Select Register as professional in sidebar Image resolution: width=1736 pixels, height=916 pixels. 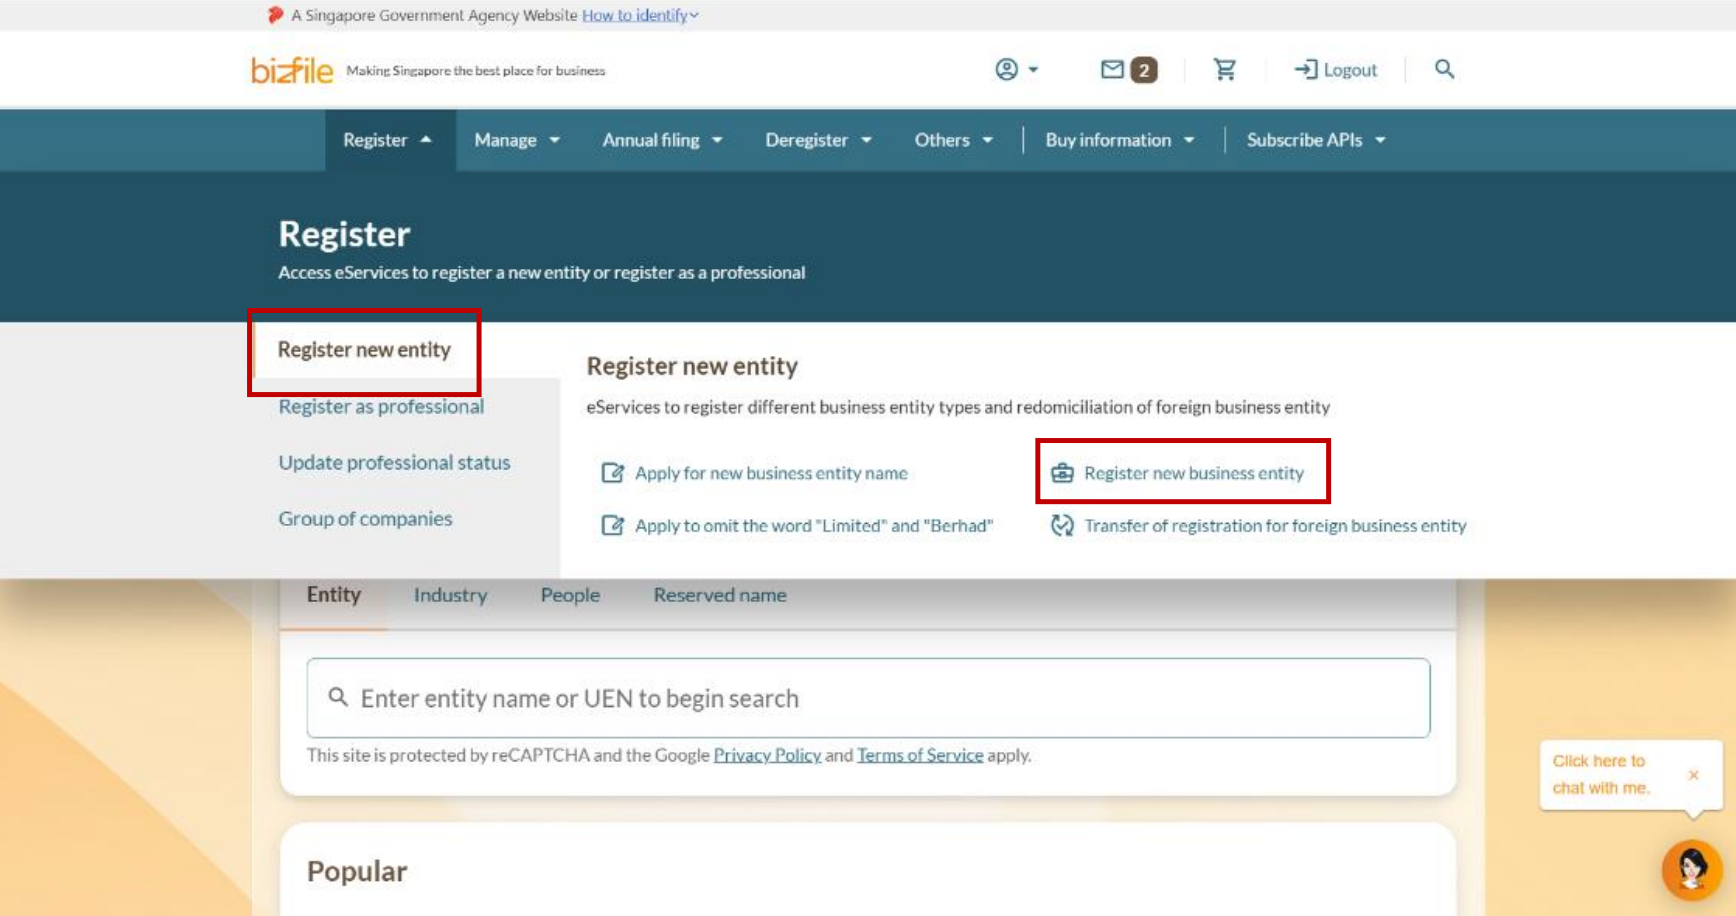pos(381,407)
